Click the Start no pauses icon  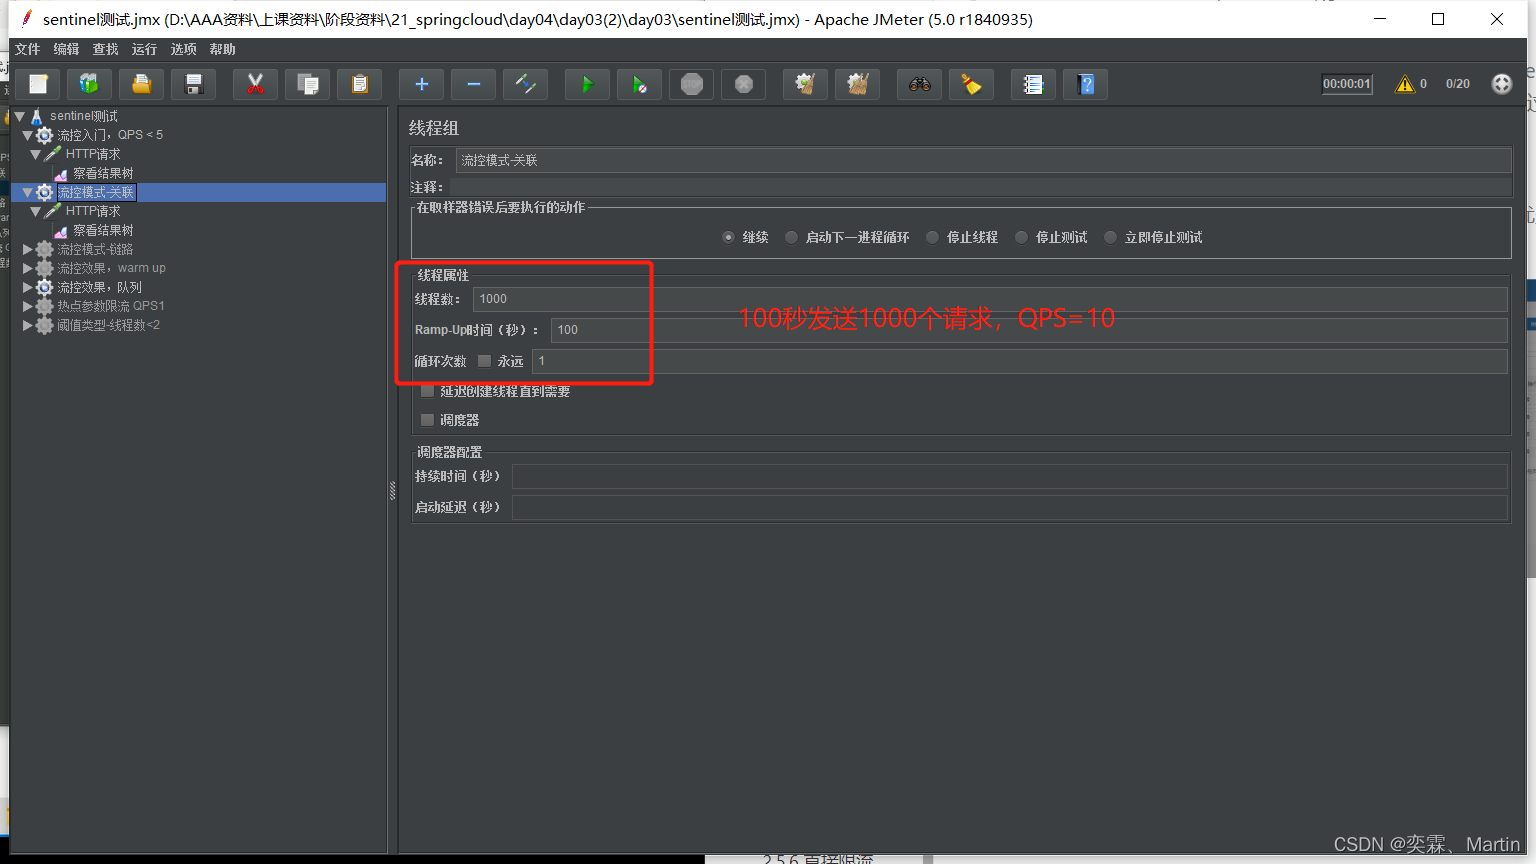click(639, 85)
